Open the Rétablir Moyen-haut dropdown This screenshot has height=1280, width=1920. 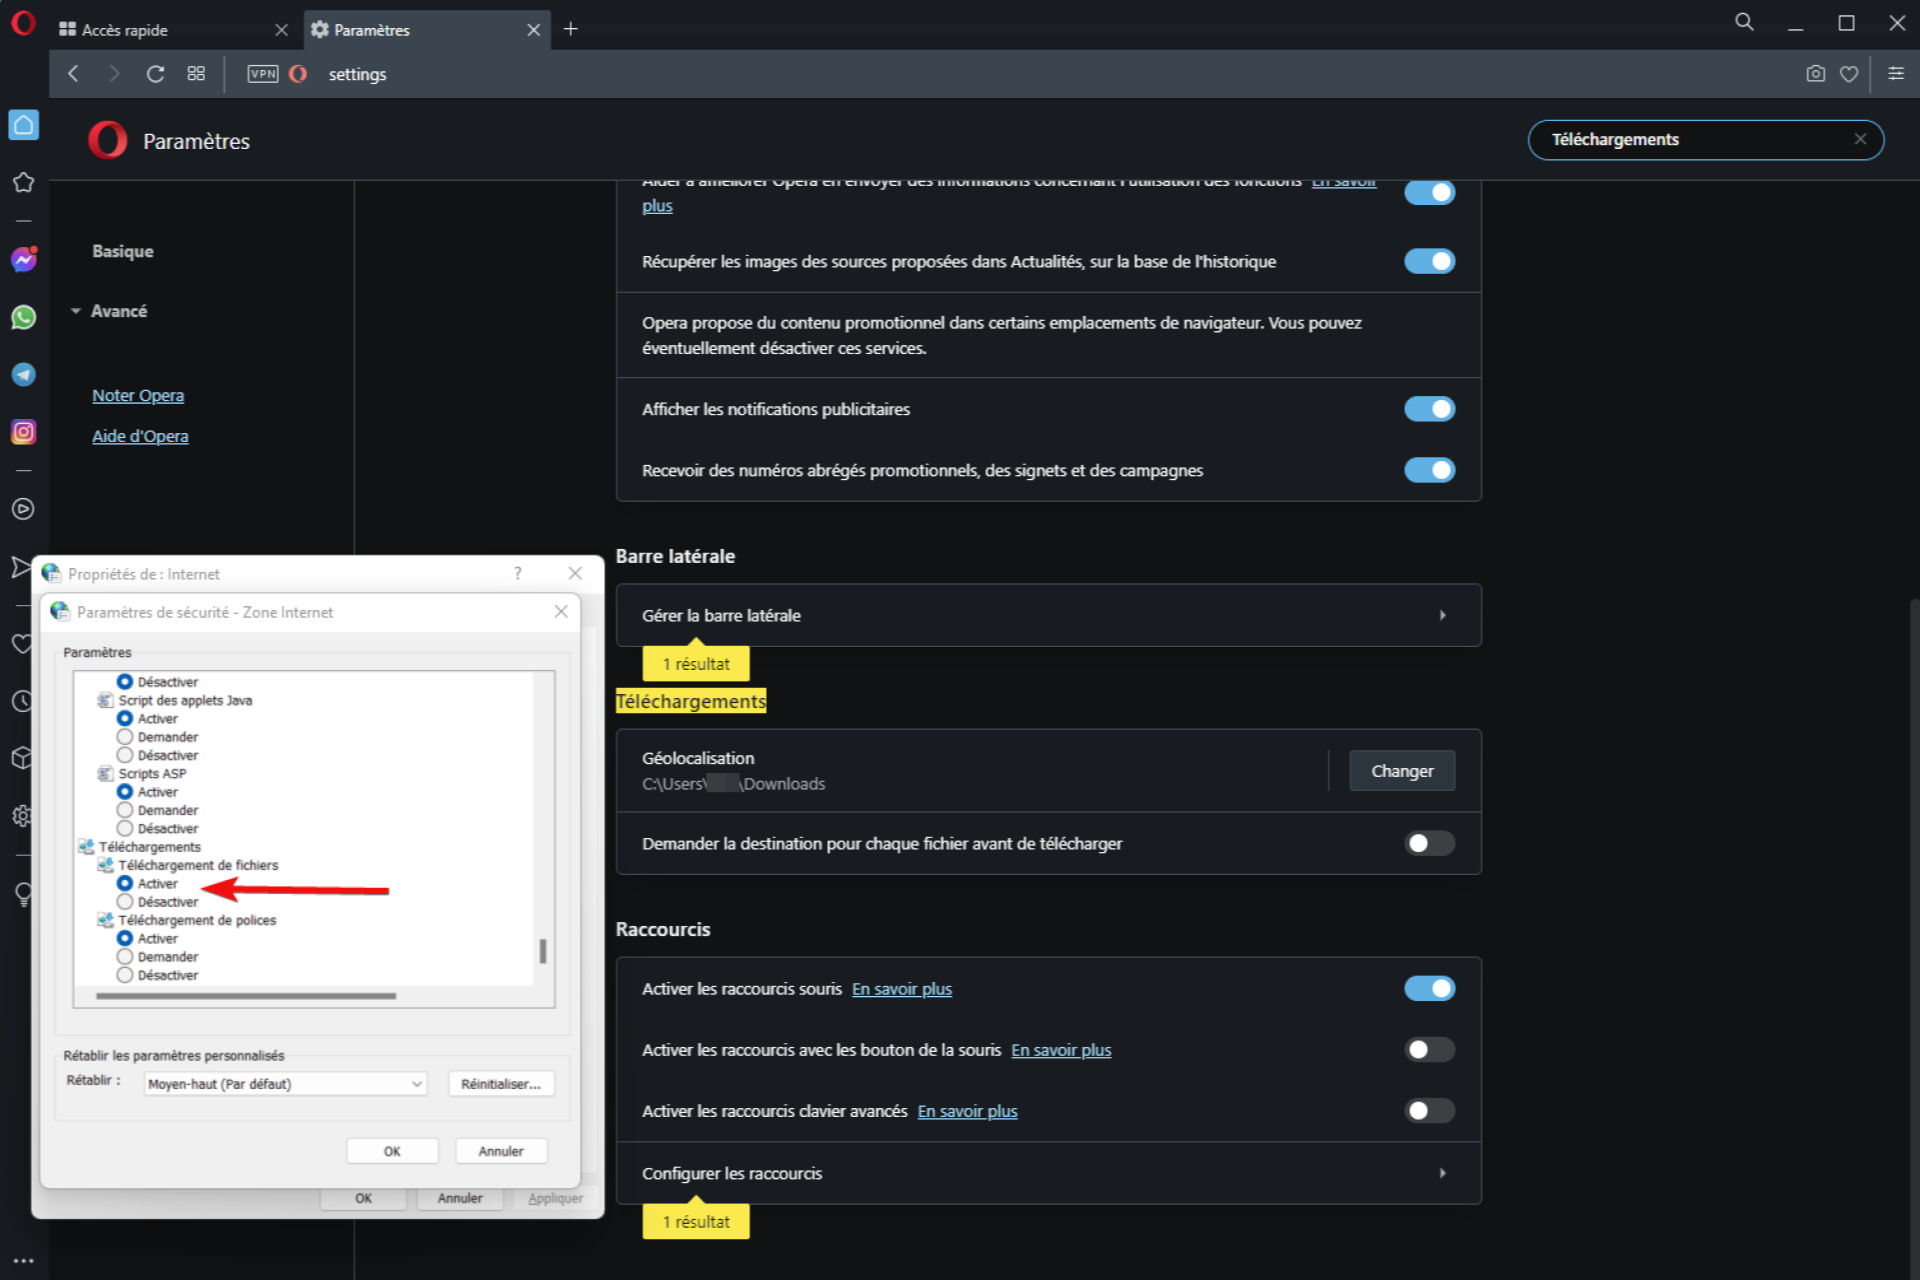click(x=286, y=1084)
